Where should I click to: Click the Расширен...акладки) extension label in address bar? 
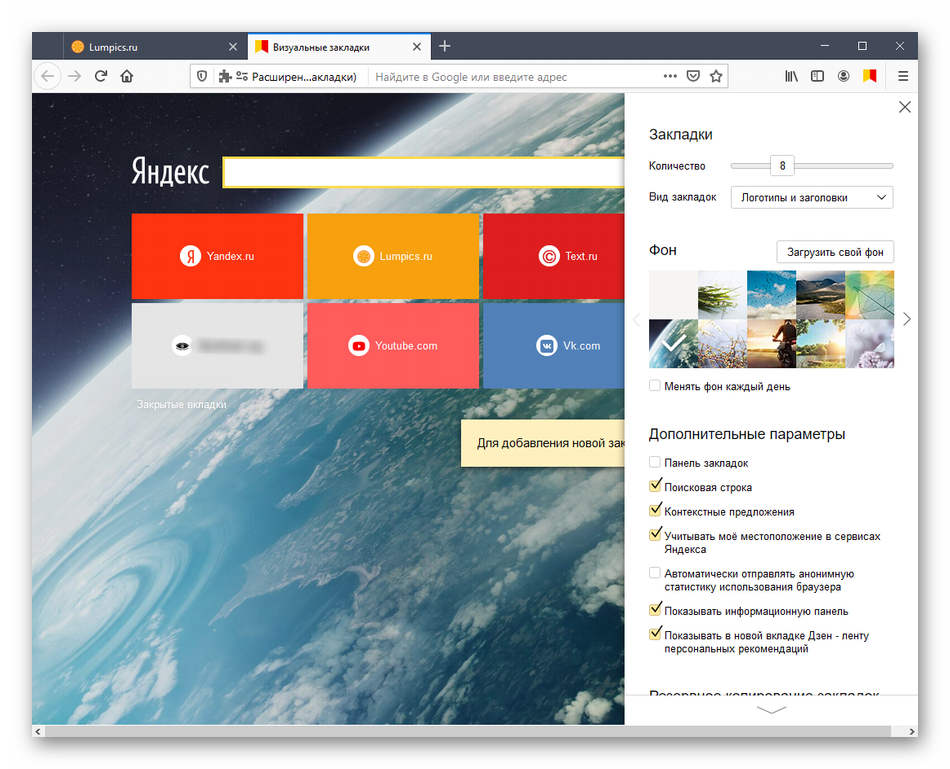304,77
